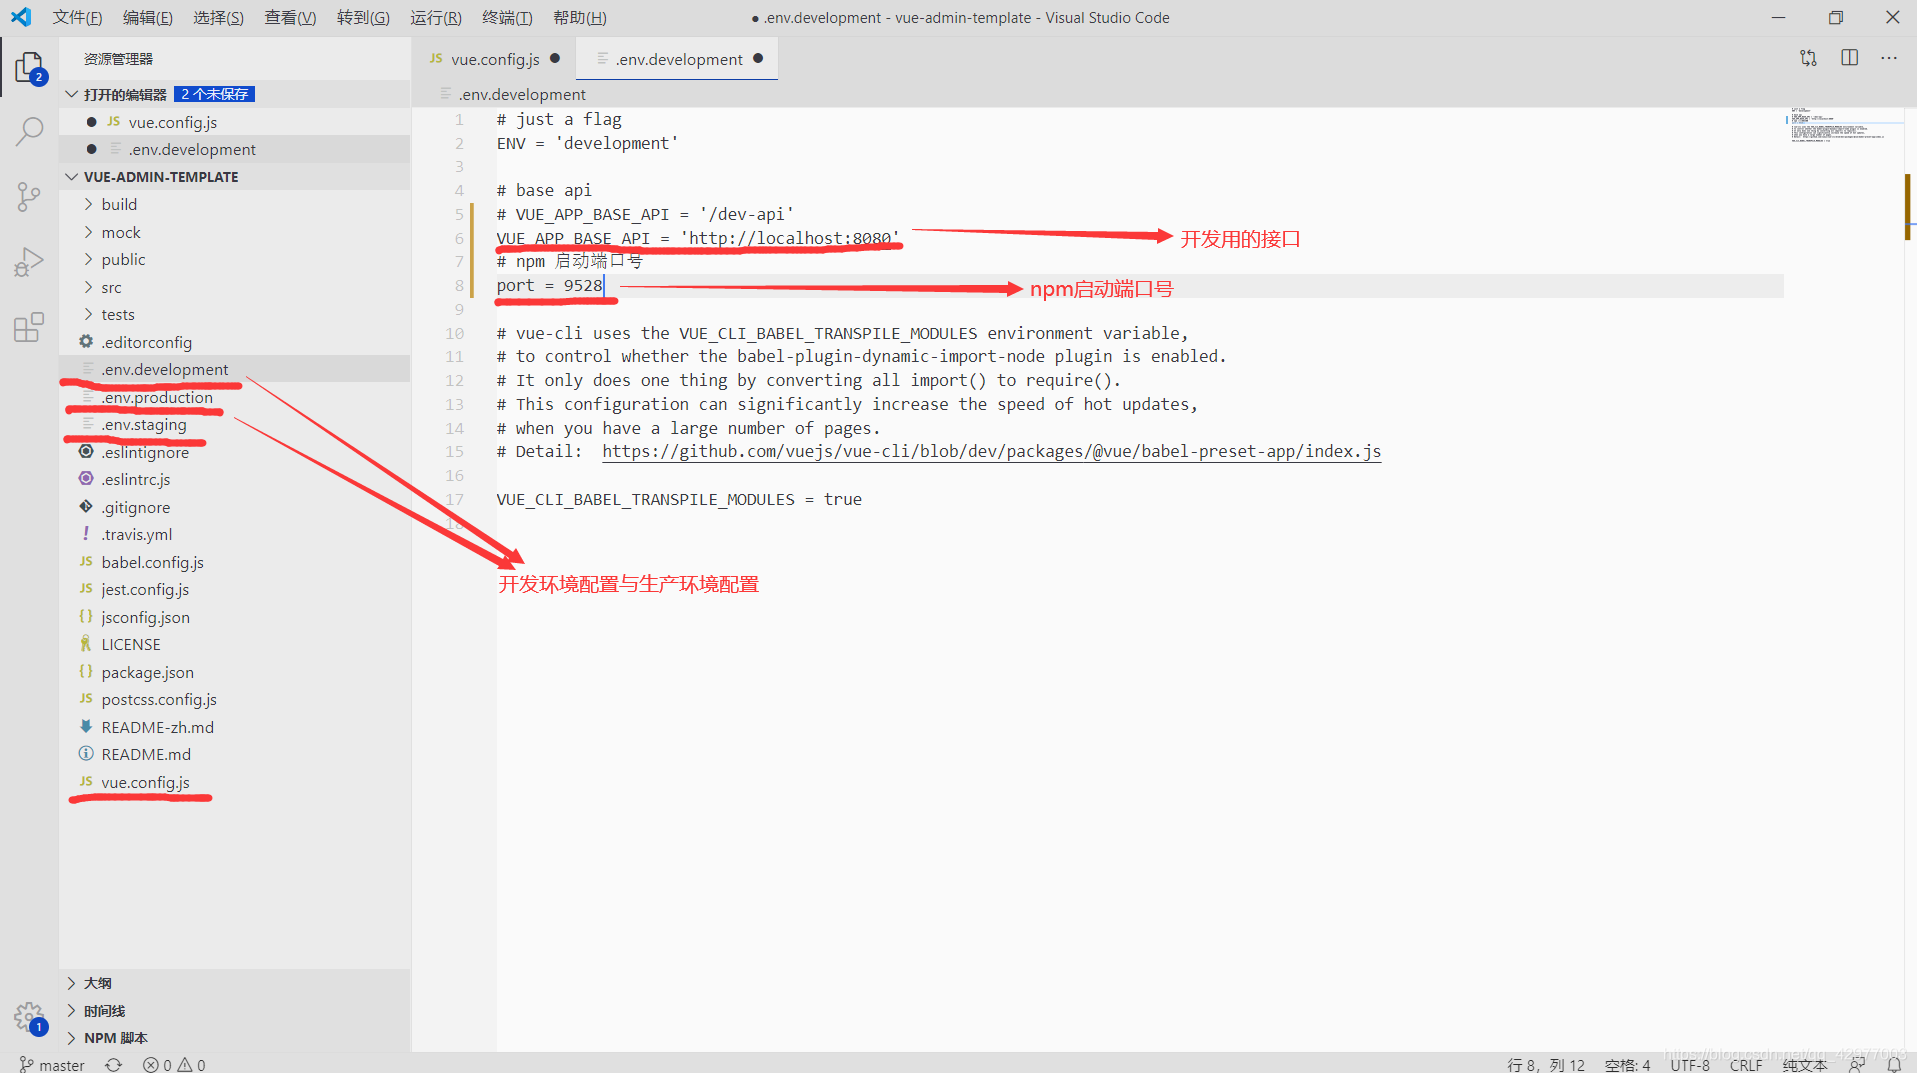The image size is (1917, 1073).
Task: Change indentation via 空格: 4
Action: coord(1627,1064)
